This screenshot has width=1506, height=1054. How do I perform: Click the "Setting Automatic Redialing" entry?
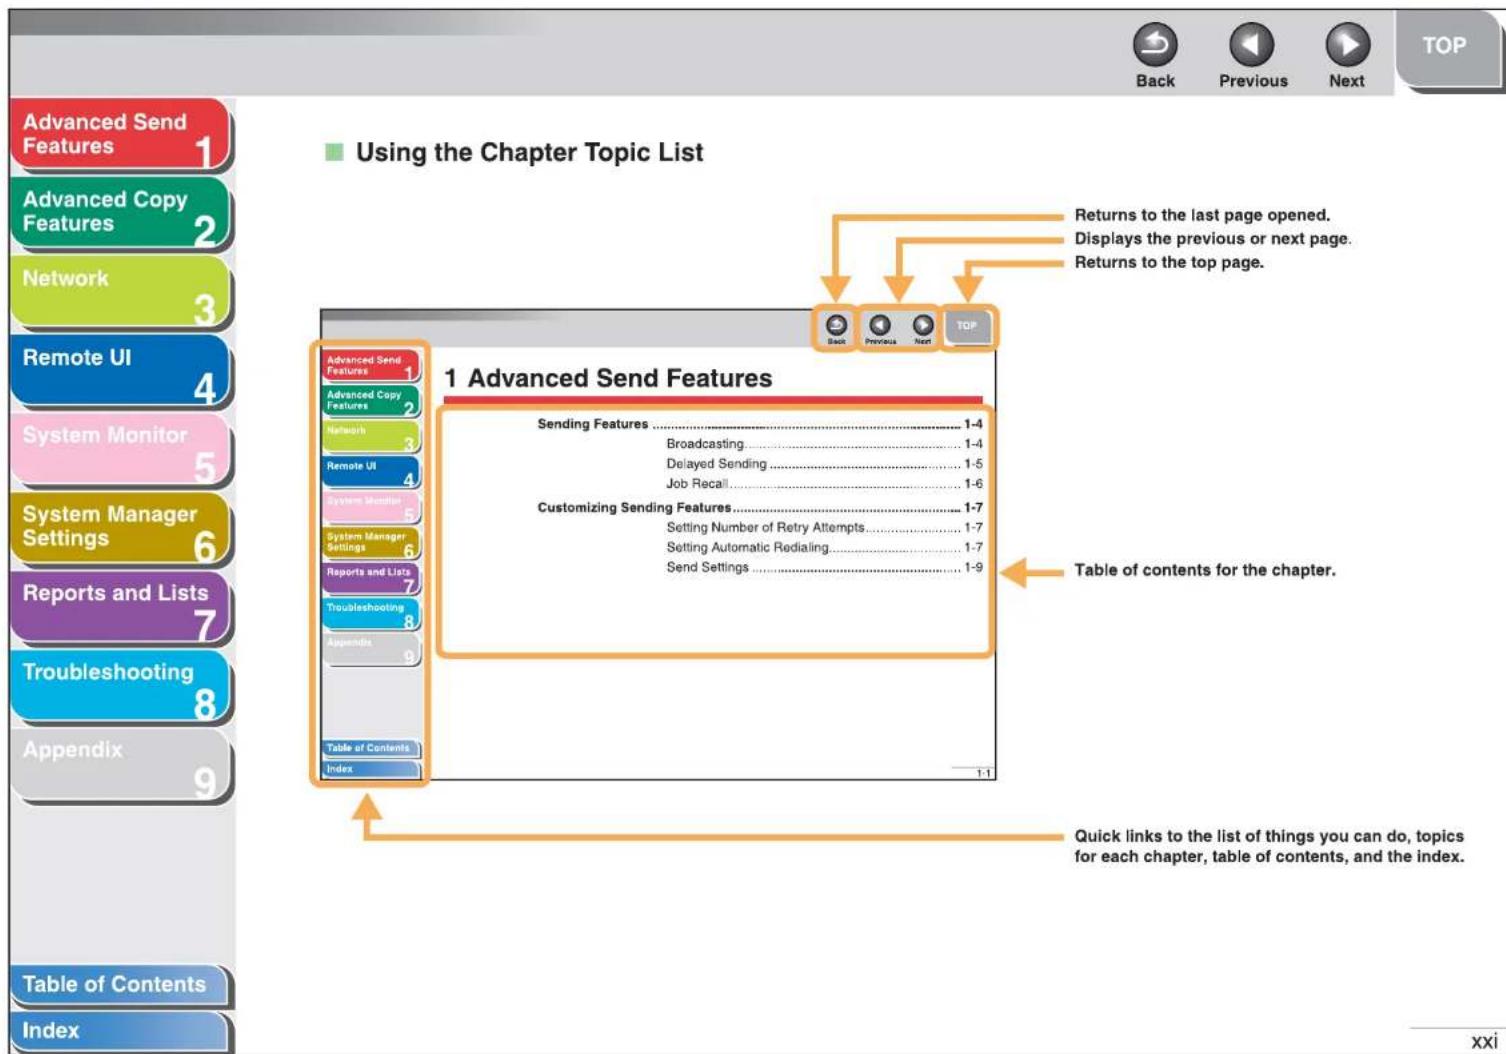click(824, 548)
